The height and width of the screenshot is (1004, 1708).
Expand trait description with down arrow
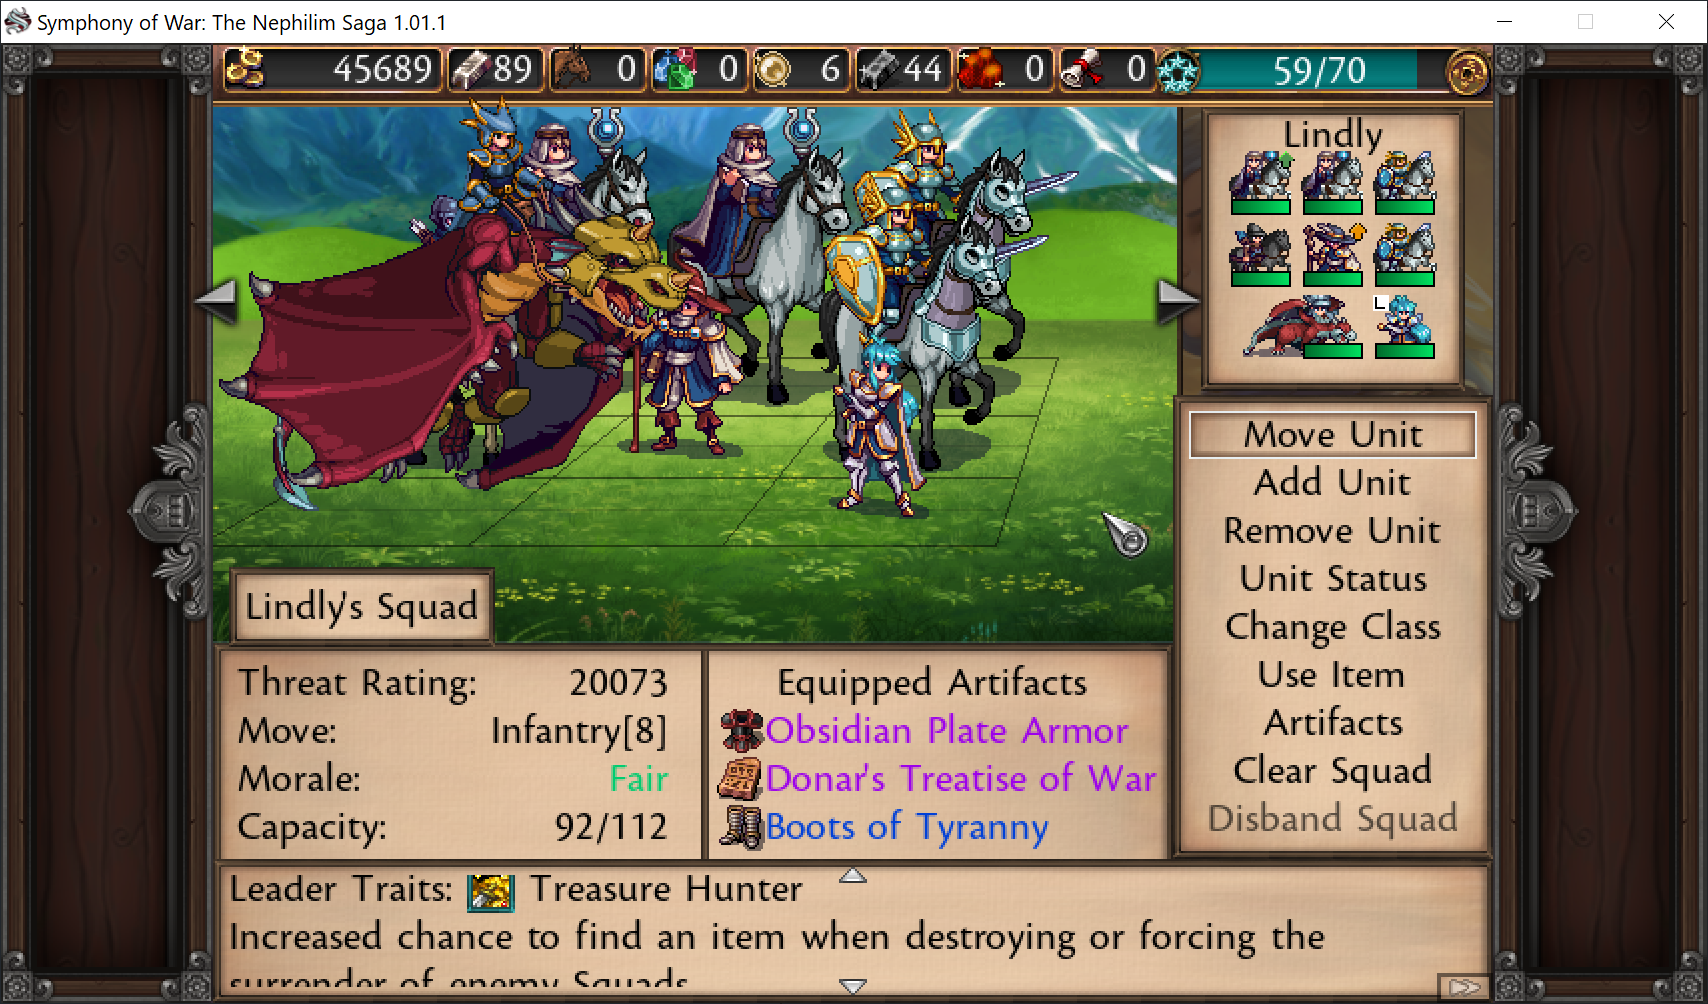click(x=852, y=985)
